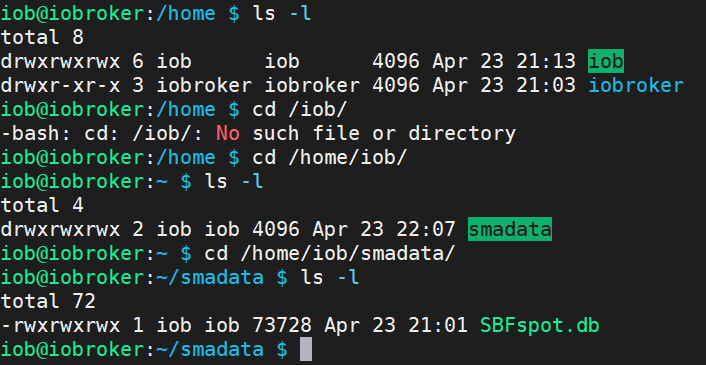The width and height of the screenshot is (706, 365).
Task: Click the 'cd /iob/' command text
Action: [300, 109]
